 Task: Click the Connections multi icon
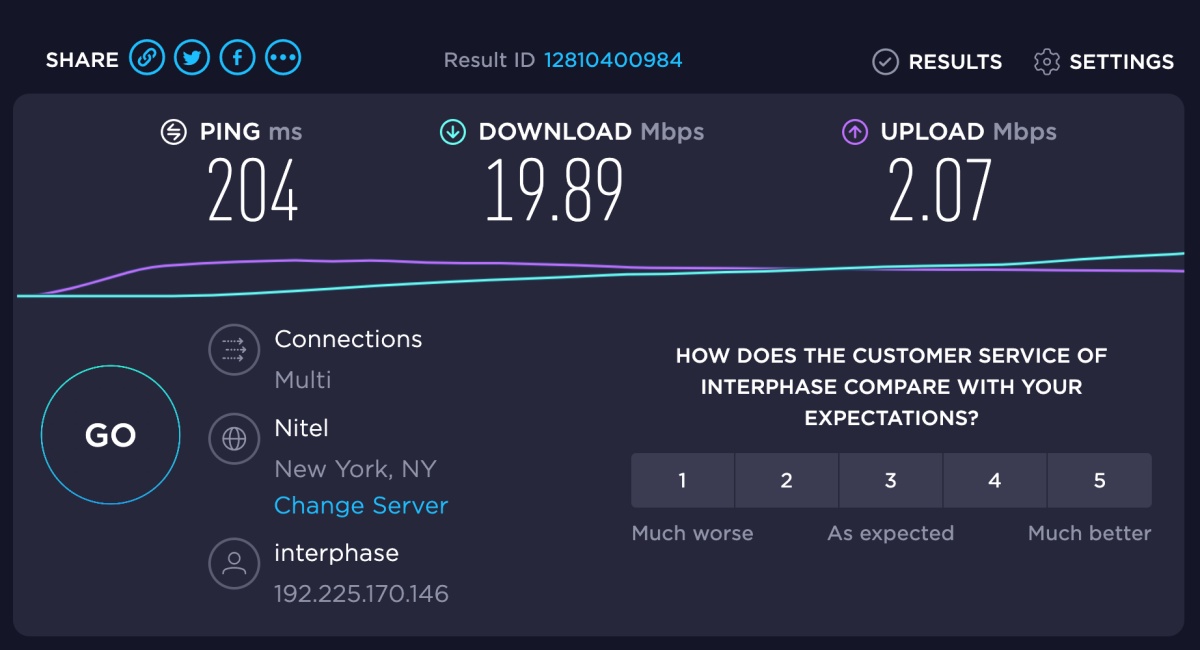234,350
